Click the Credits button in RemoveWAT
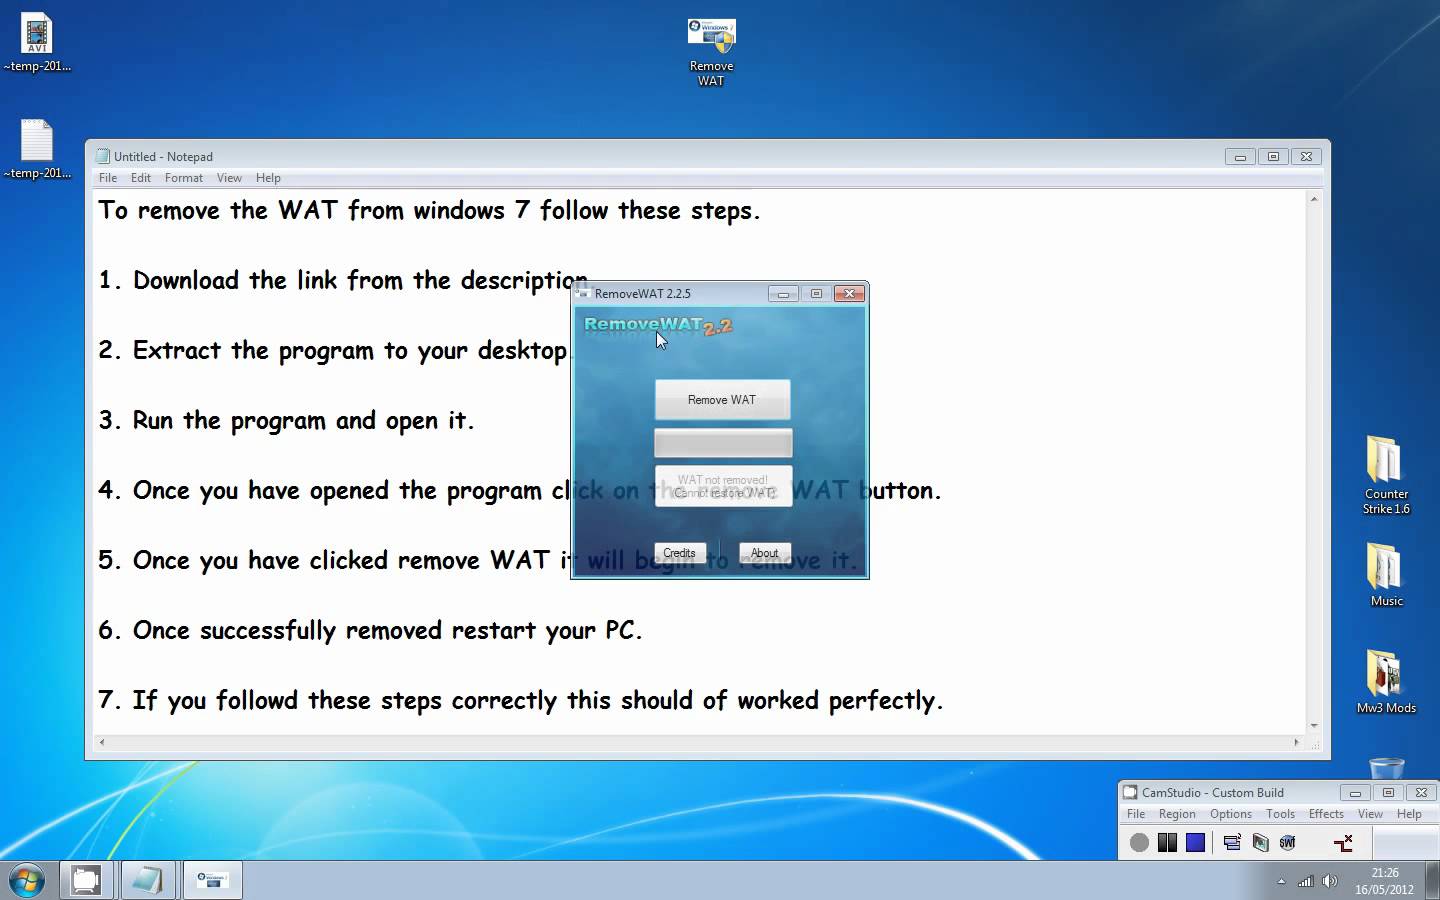Screen dimensions: 1440x900 click(679, 553)
